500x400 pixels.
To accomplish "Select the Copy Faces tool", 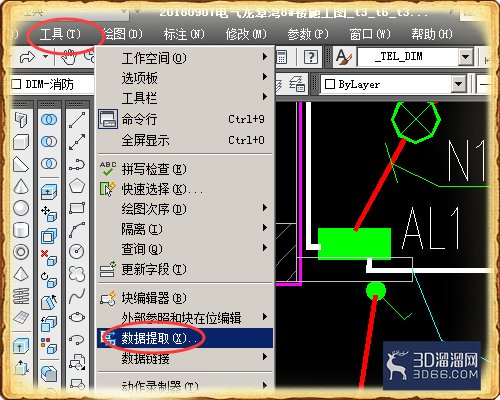I will tap(49, 324).
